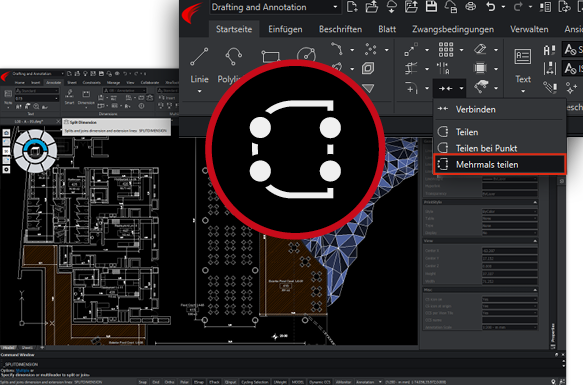This screenshot has width=583, height=385.
Task: Click the Redo arrow icon
Action: point(518,7)
